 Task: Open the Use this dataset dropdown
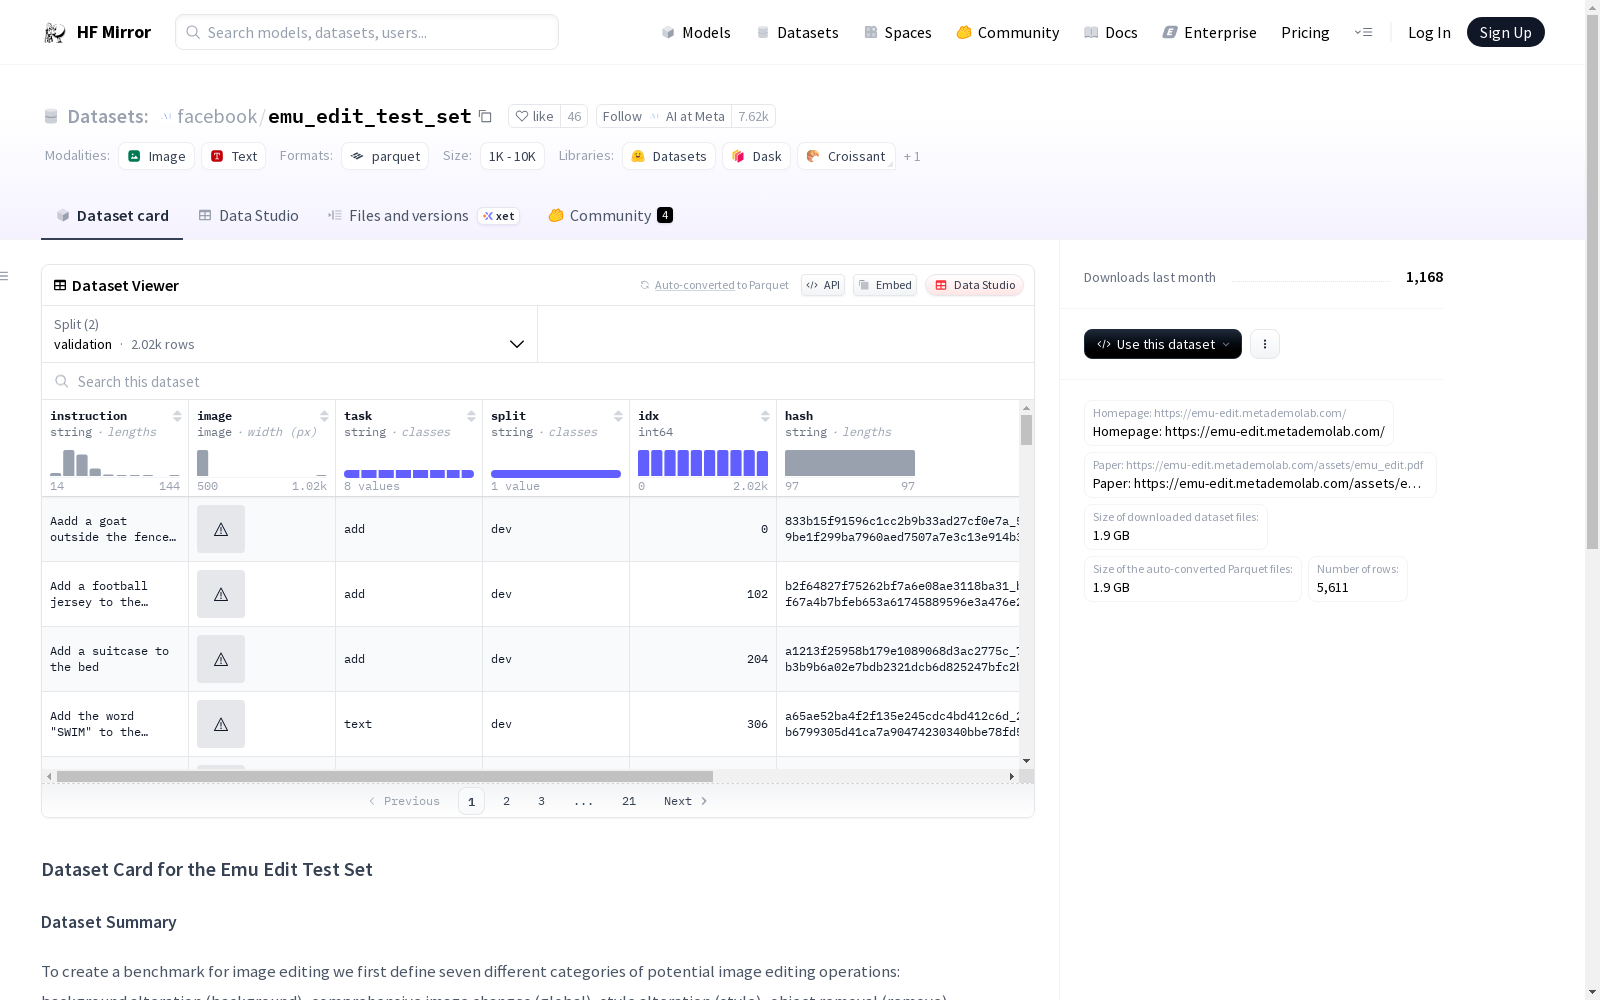pyautogui.click(x=1163, y=344)
